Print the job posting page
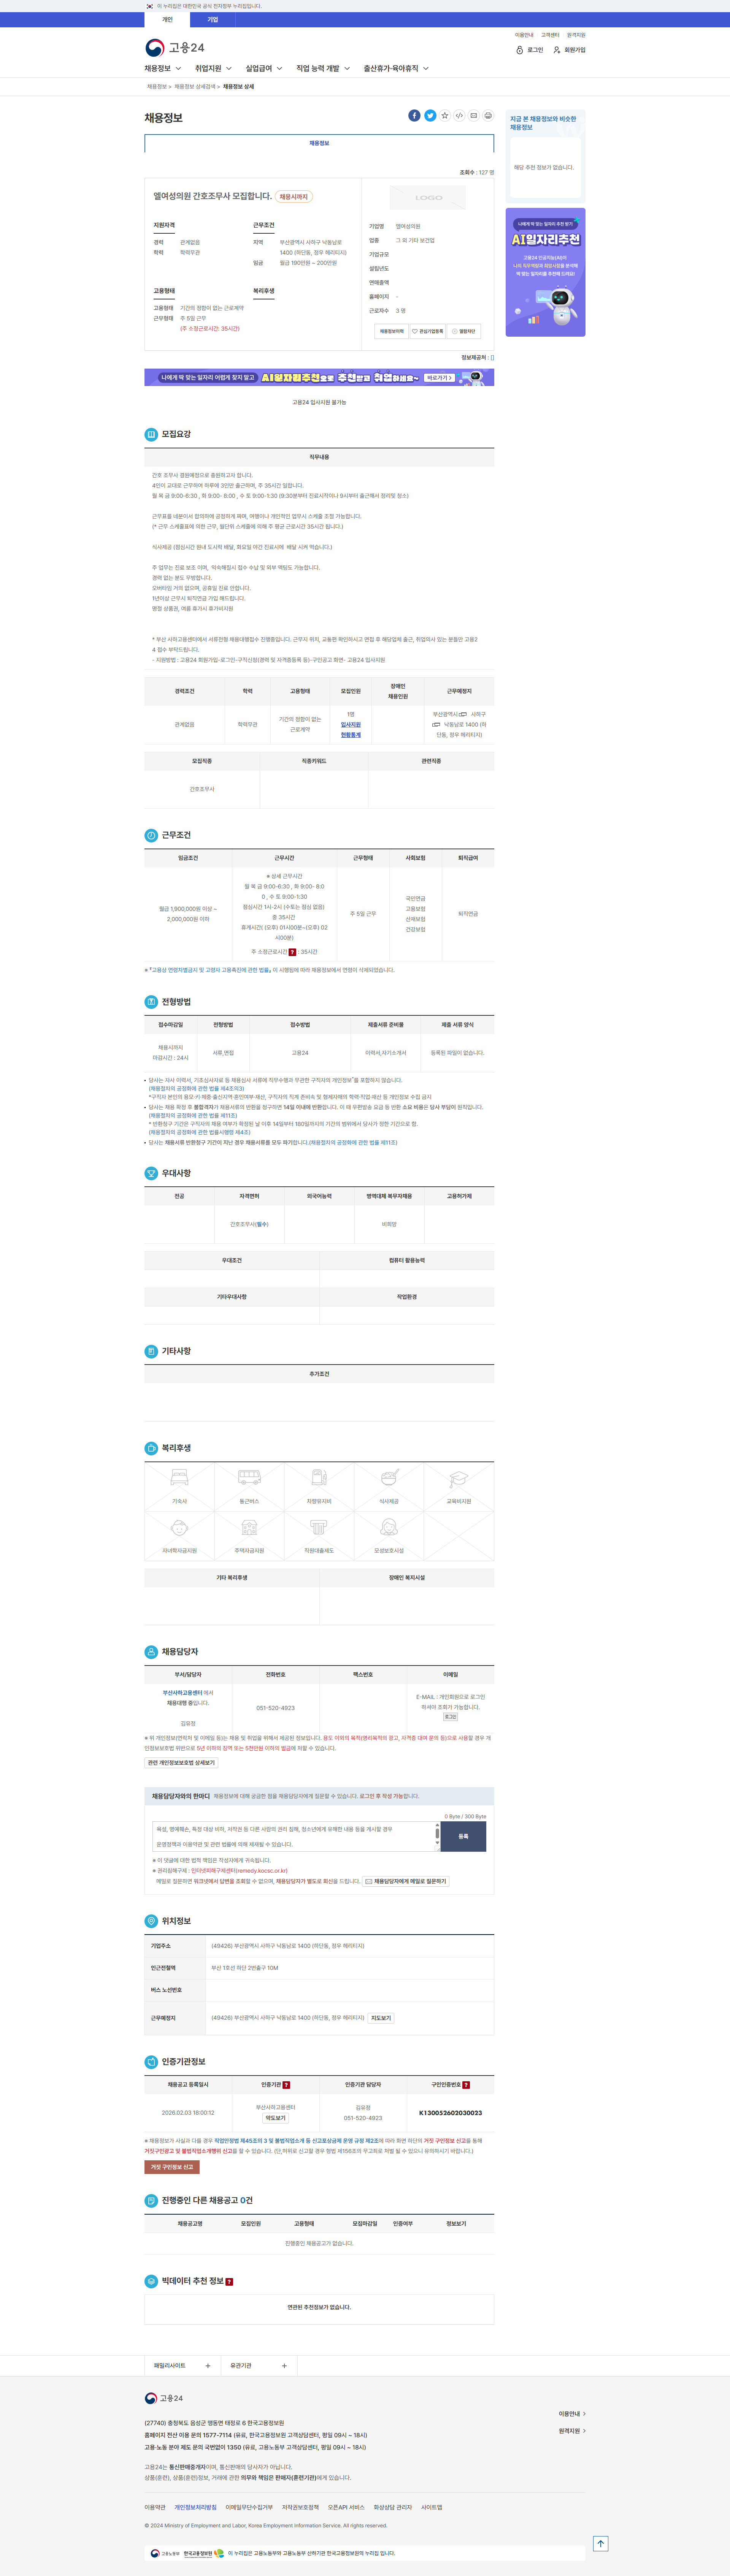The image size is (730, 2576). pyautogui.click(x=488, y=116)
